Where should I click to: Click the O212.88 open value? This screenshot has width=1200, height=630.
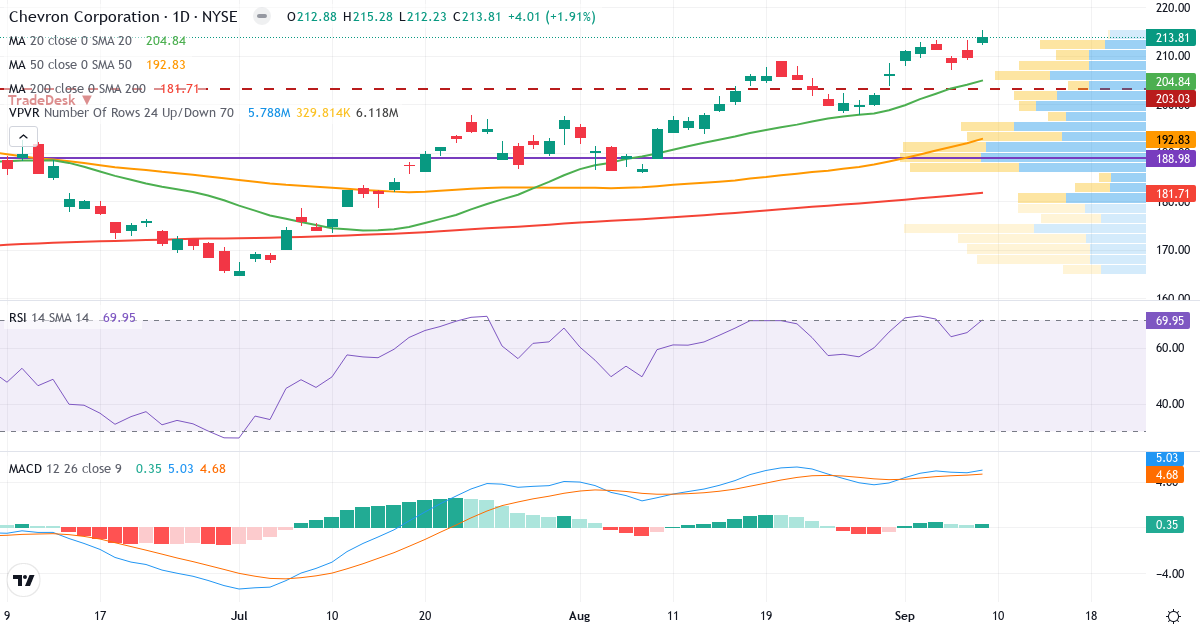311,17
